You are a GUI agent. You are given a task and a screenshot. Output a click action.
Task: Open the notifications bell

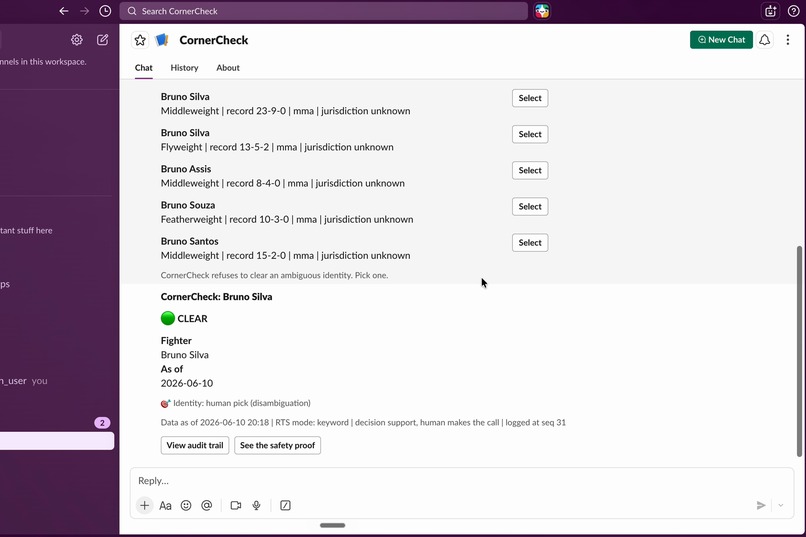pyautogui.click(x=764, y=40)
